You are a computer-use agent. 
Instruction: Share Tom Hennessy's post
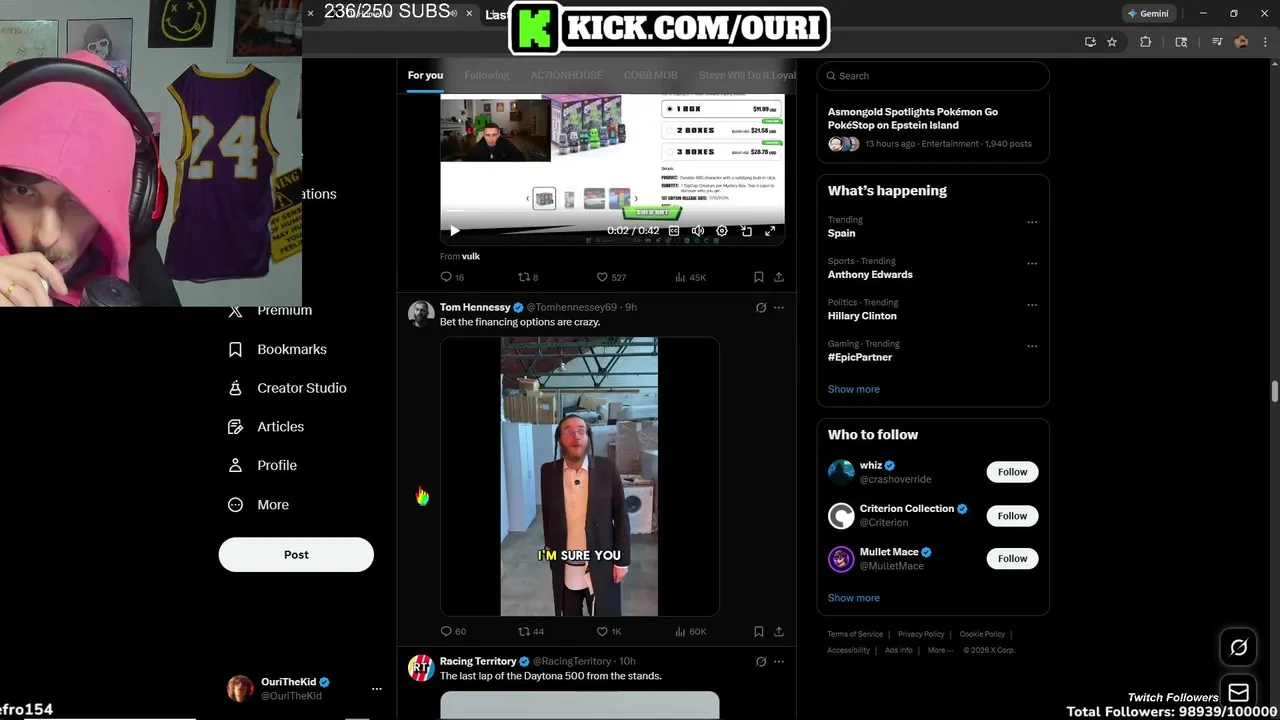(x=779, y=631)
